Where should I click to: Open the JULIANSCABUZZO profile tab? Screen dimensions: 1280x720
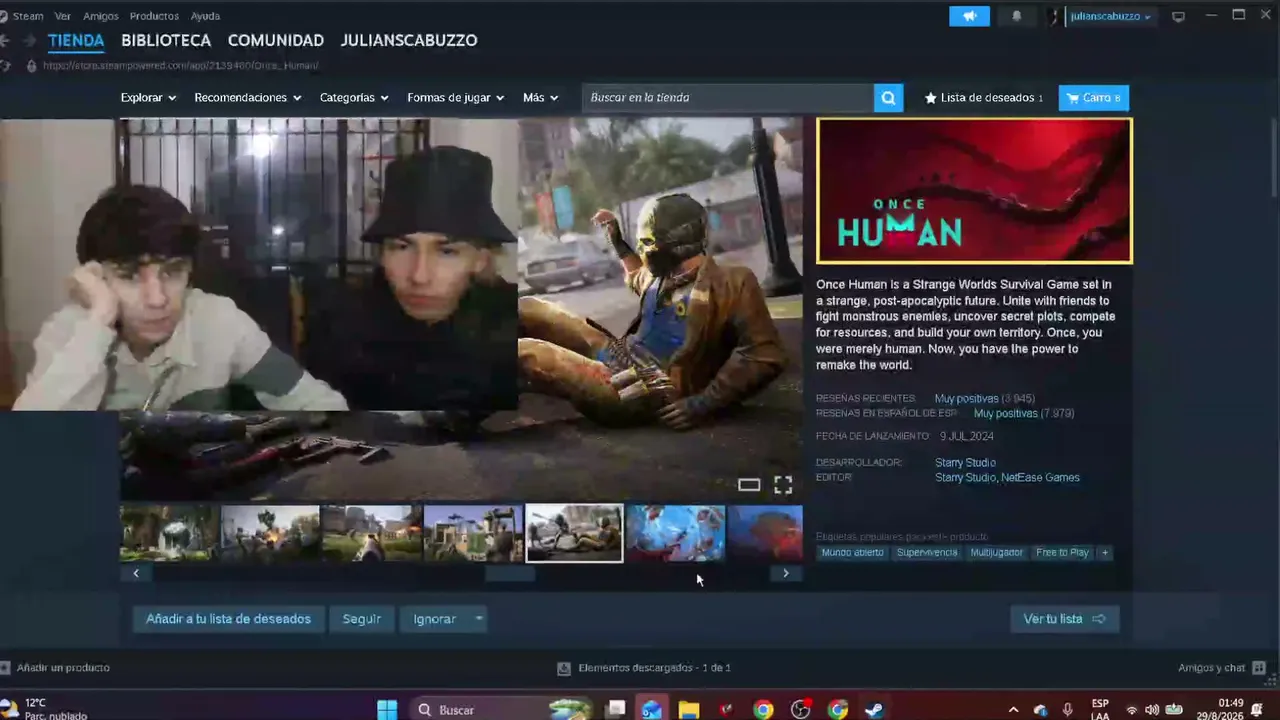click(409, 41)
